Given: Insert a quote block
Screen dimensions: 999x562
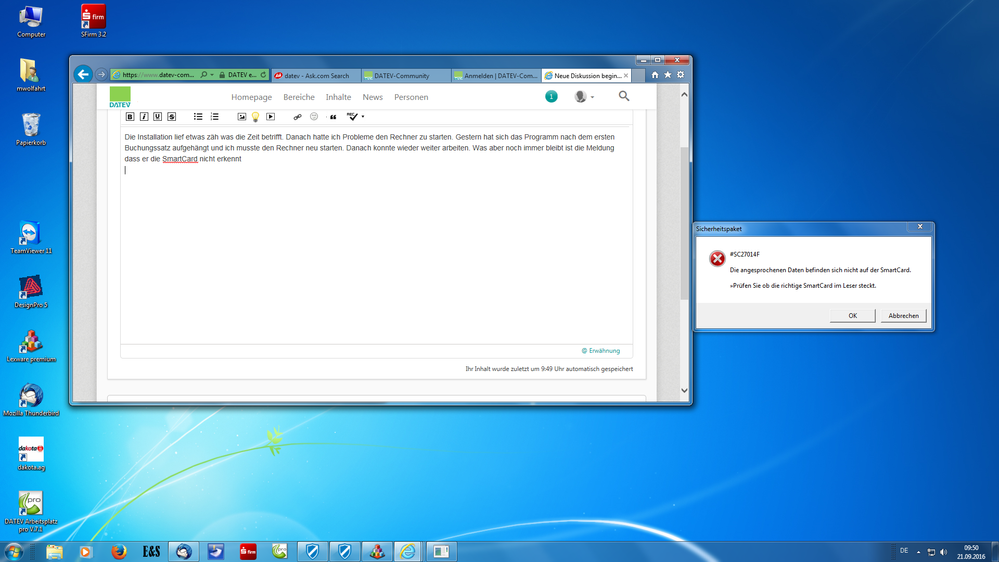Looking at the screenshot, I should 333,117.
